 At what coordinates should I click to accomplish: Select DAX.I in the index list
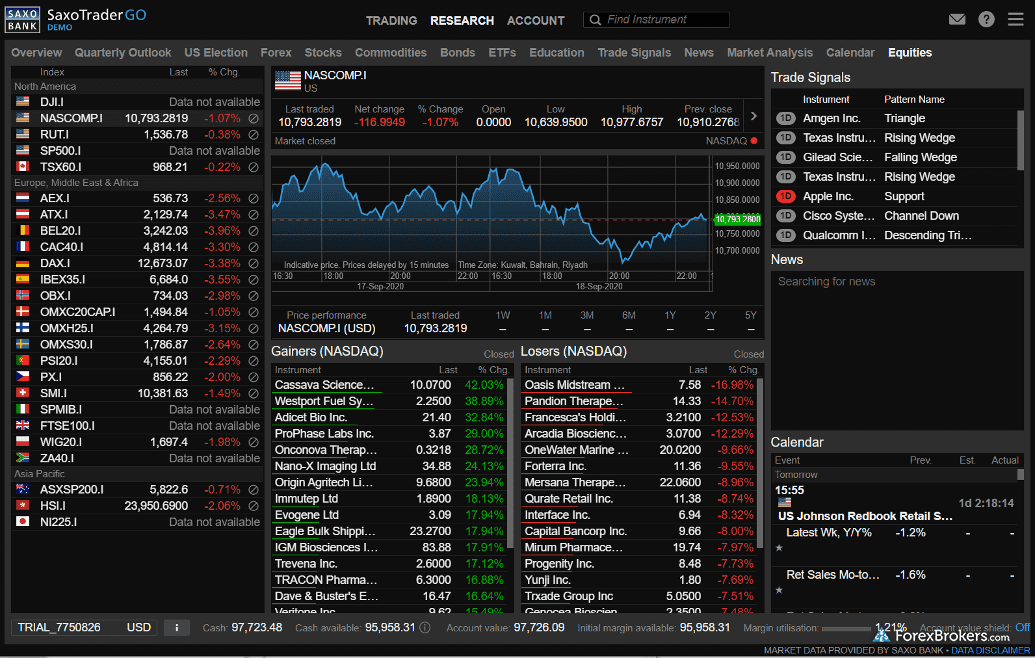click(x=137, y=263)
